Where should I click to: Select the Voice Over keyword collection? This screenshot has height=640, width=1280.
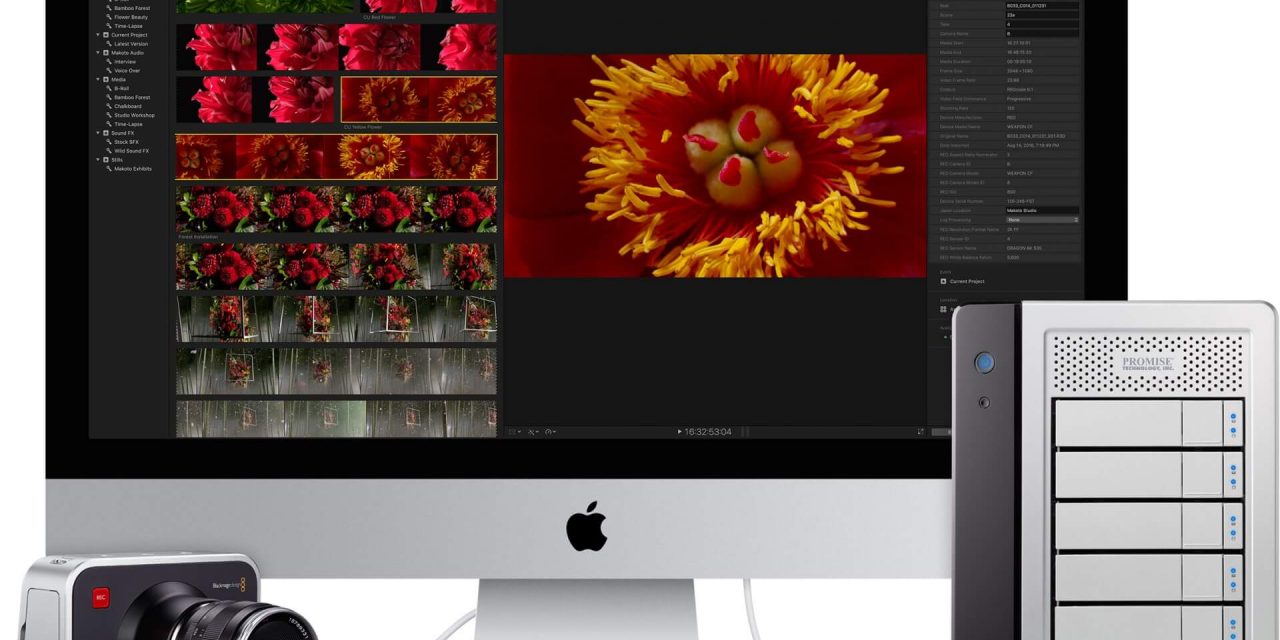coord(126,71)
